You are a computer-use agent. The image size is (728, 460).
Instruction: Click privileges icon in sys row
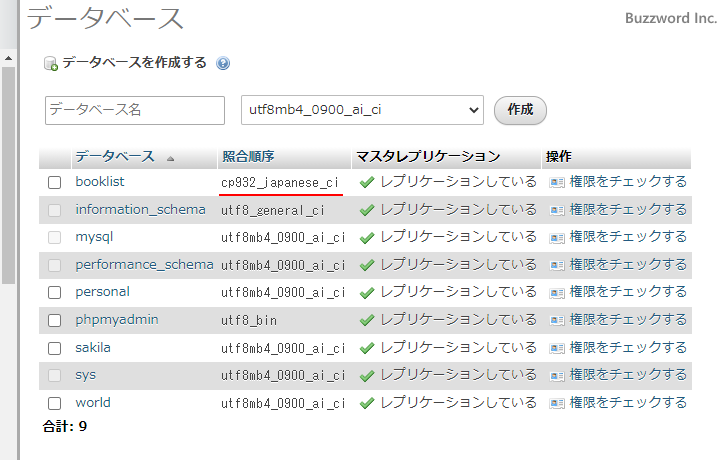(557, 376)
